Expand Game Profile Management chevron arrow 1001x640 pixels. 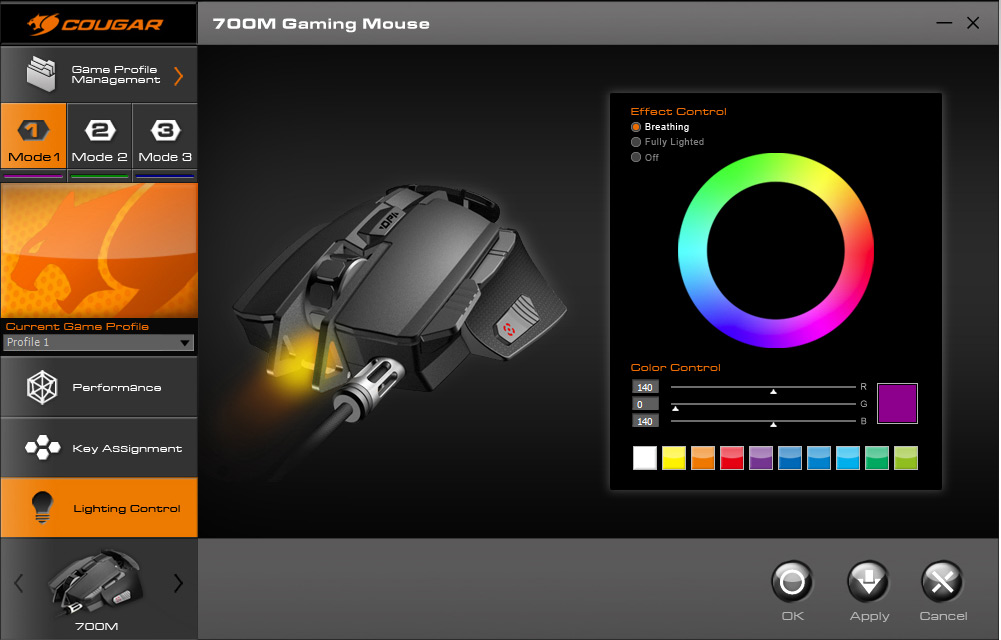coord(179,76)
